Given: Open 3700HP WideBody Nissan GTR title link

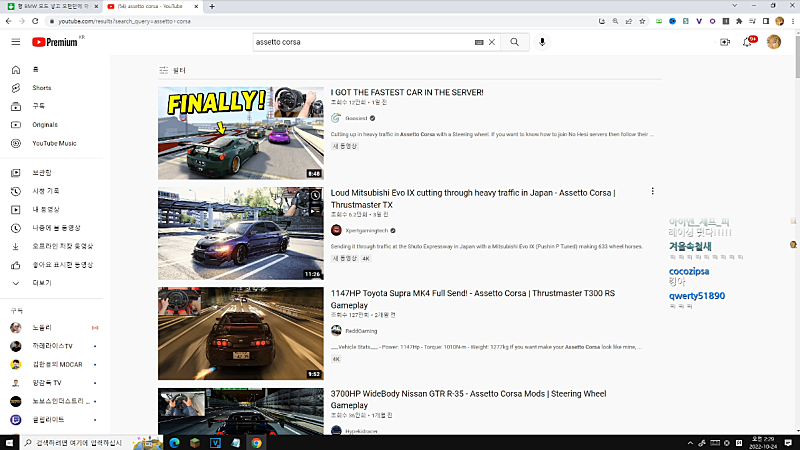Looking at the screenshot, I should 468,399.
